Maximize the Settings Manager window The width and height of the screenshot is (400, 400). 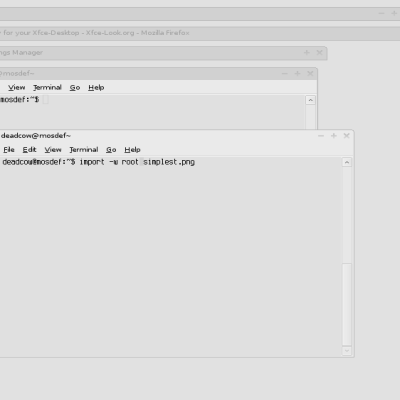click(x=307, y=53)
